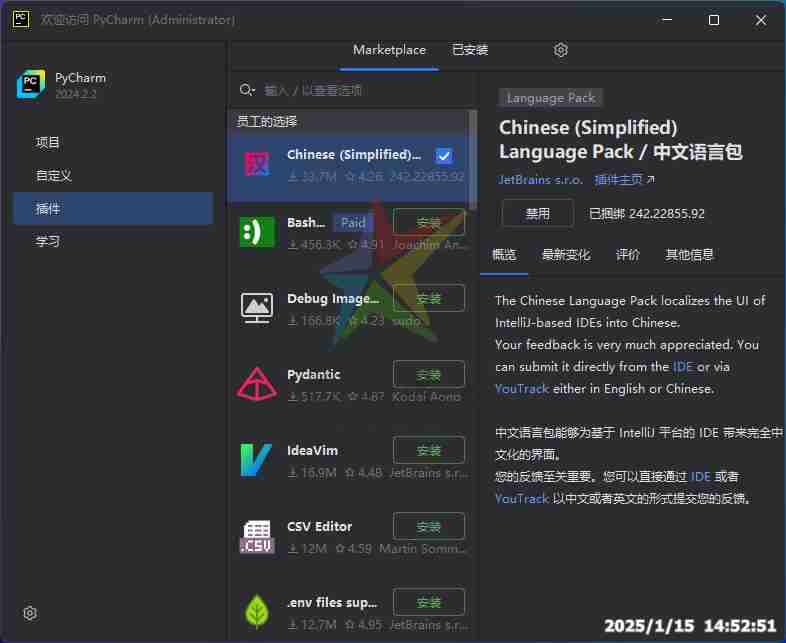This screenshot has height=643, width=786.
Task: Open JetBrains s.r.o. vendor link
Action: pyautogui.click(x=540, y=179)
